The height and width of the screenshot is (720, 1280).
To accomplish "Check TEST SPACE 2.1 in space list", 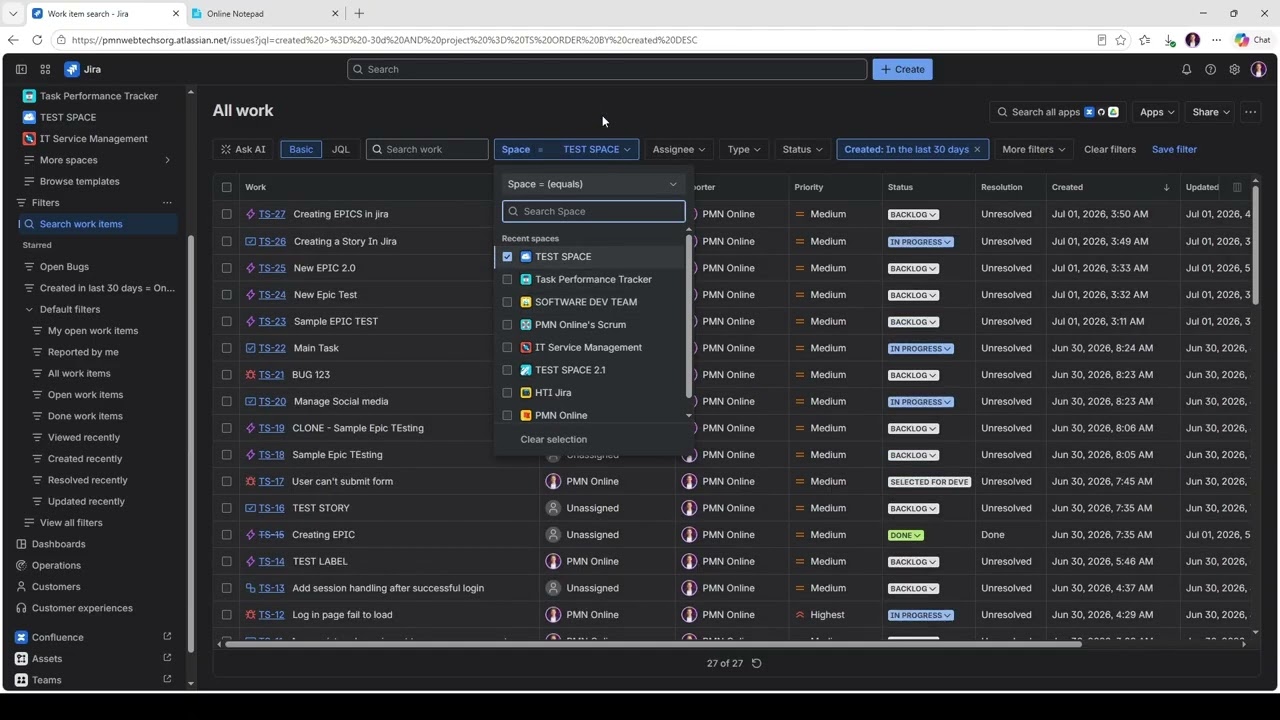I will 507,370.
